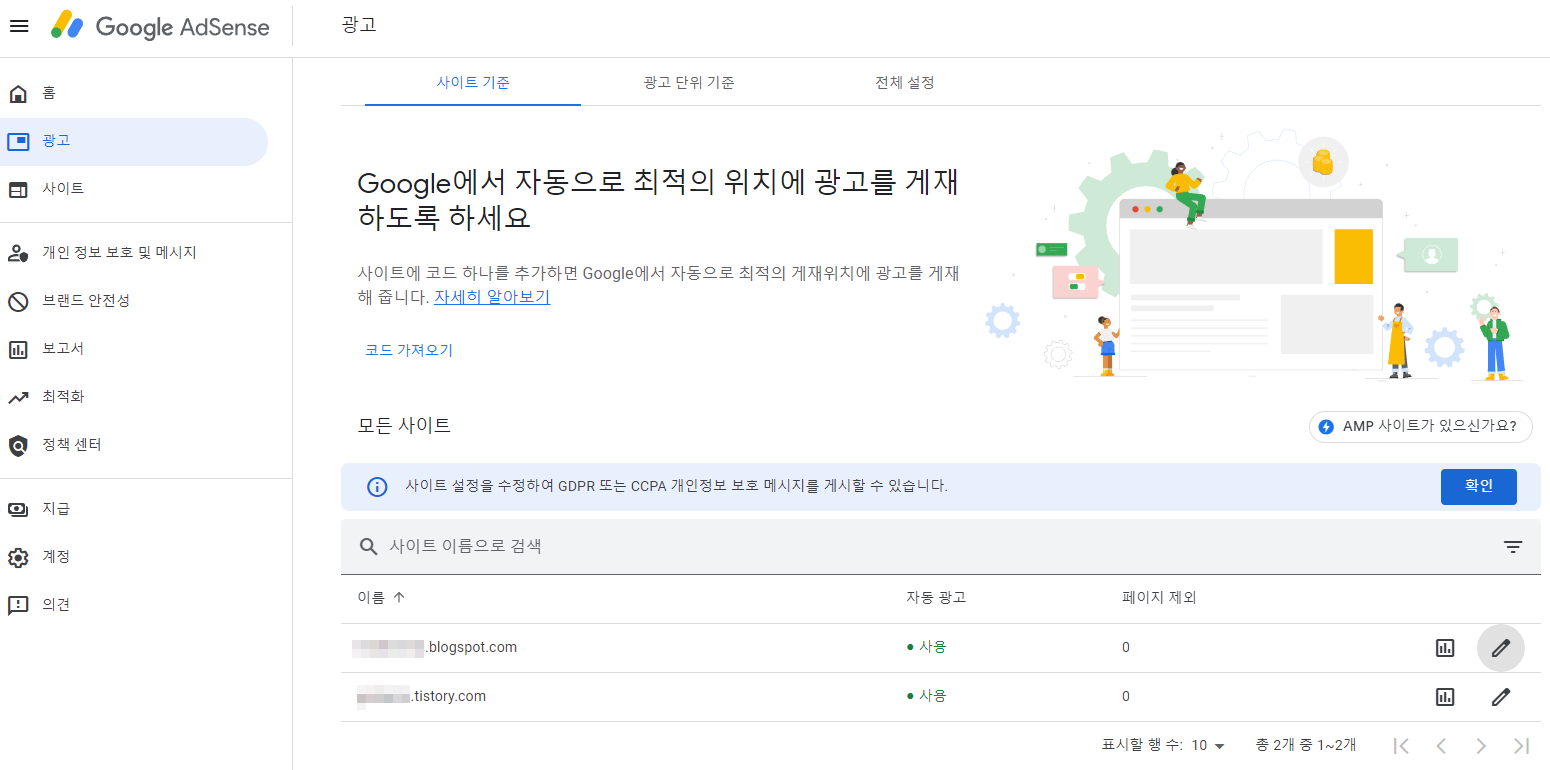The image size is (1550, 770).
Task: Click the 광고 ad icon in sidebar
Action: (x=18, y=142)
